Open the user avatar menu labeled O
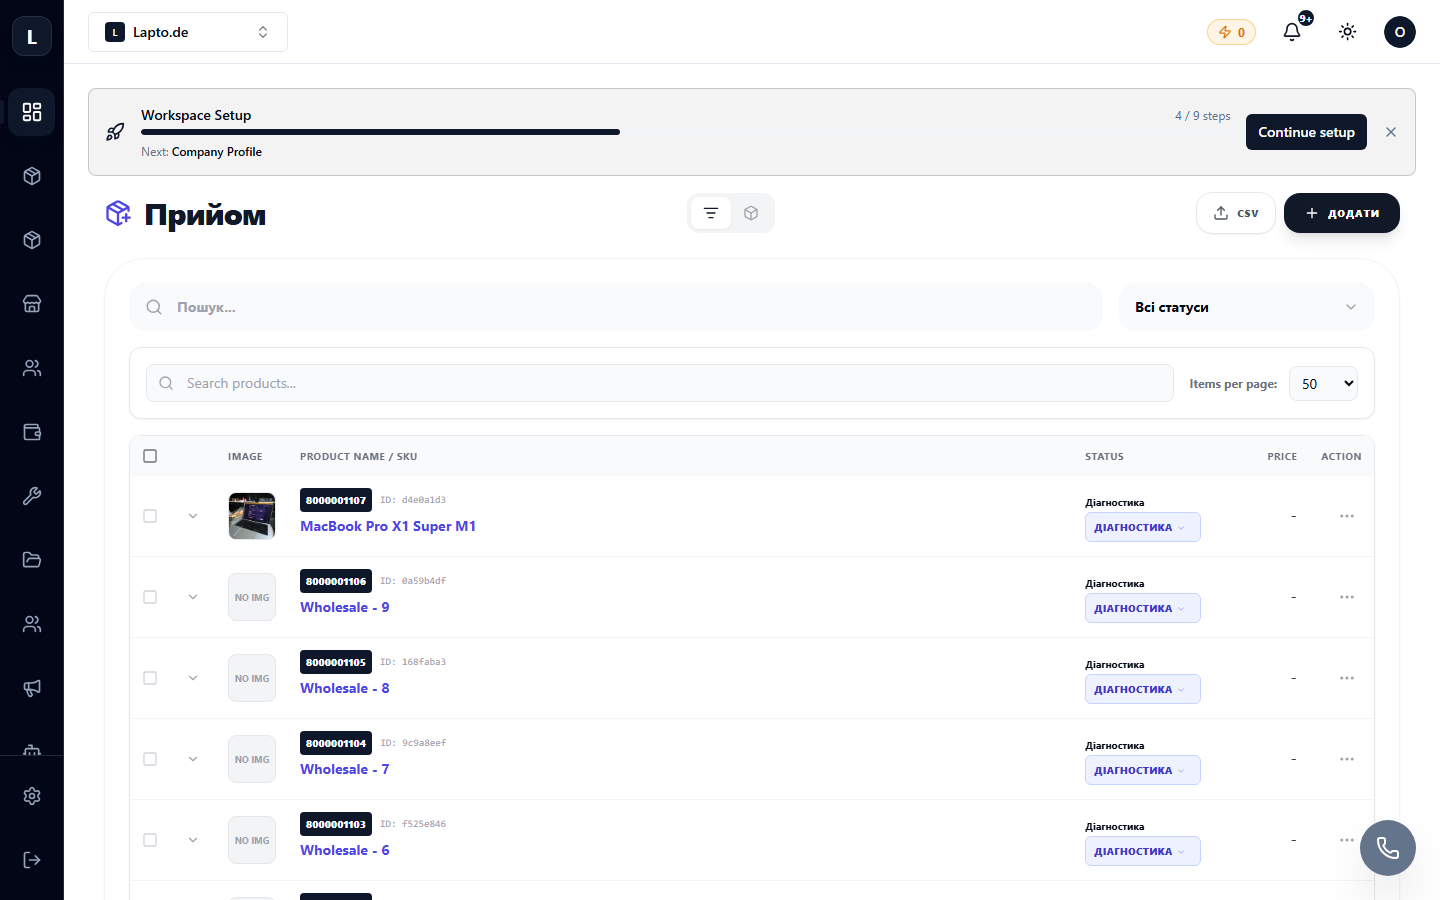The width and height of the screenshot is (1440, 900). [1400, 32]
